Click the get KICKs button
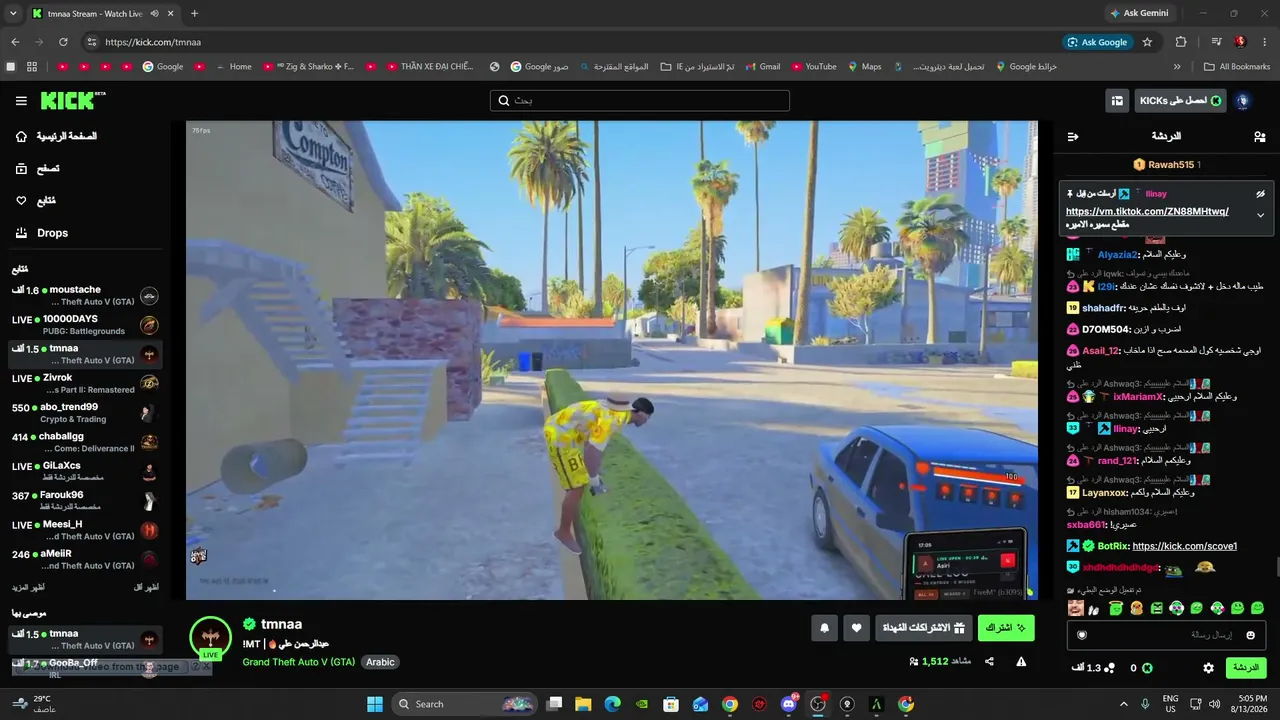 click(x=1180, y=101)
